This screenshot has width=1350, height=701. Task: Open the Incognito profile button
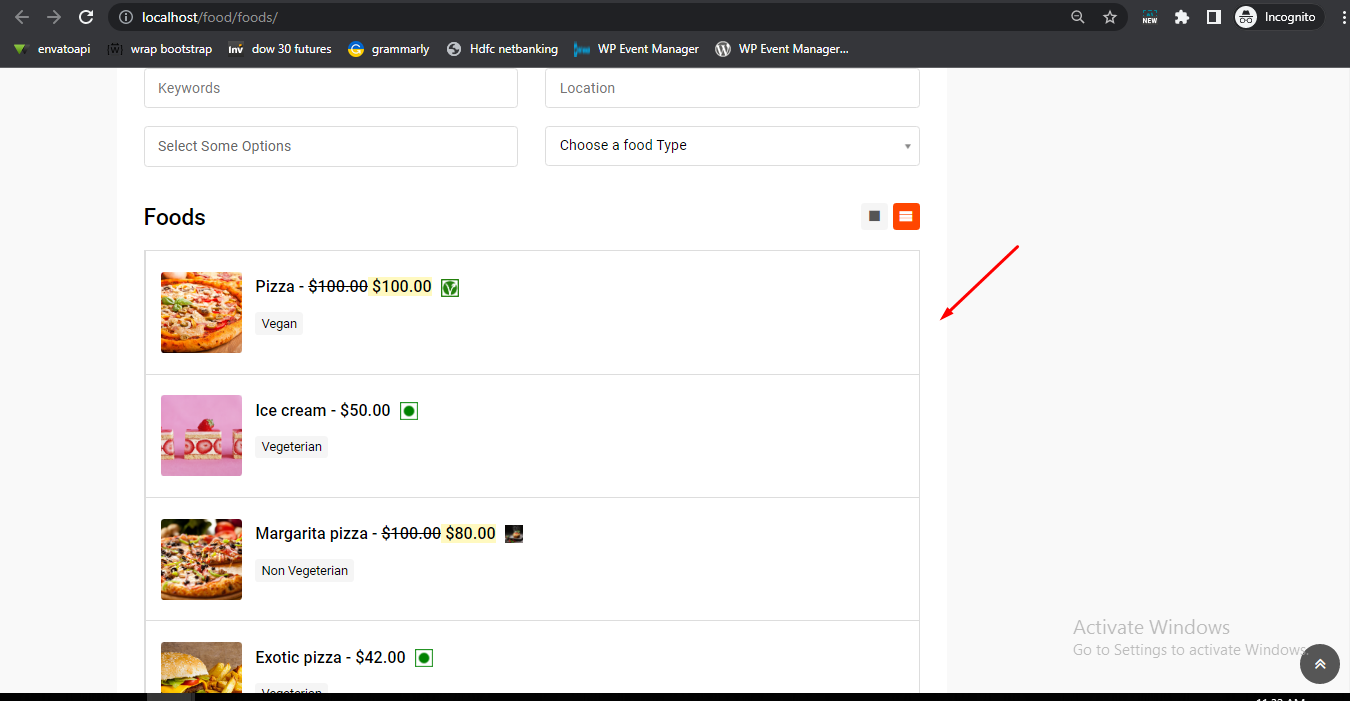pyautogui.click(x=1278, y=17)
